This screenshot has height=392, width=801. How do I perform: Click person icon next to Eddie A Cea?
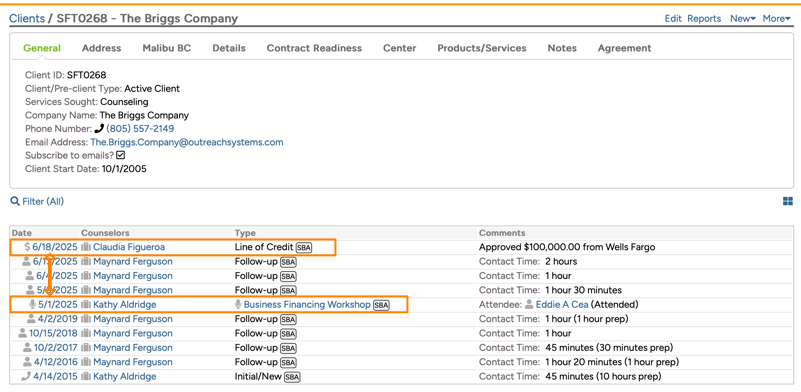pyautogui.click(x=529, y=305)
